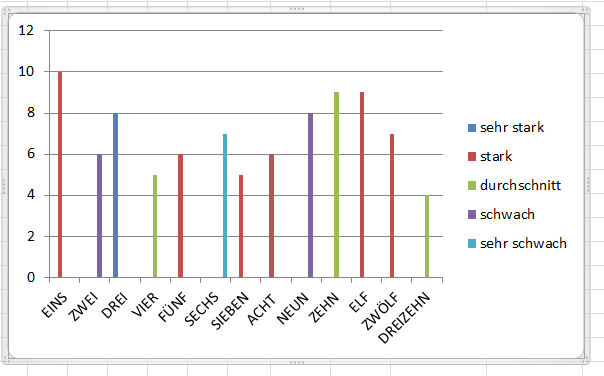The height and width of the screenshot is (376, 604).
Task: Select the 'durchschnitt' legend entry
Action: pos(514,185)
